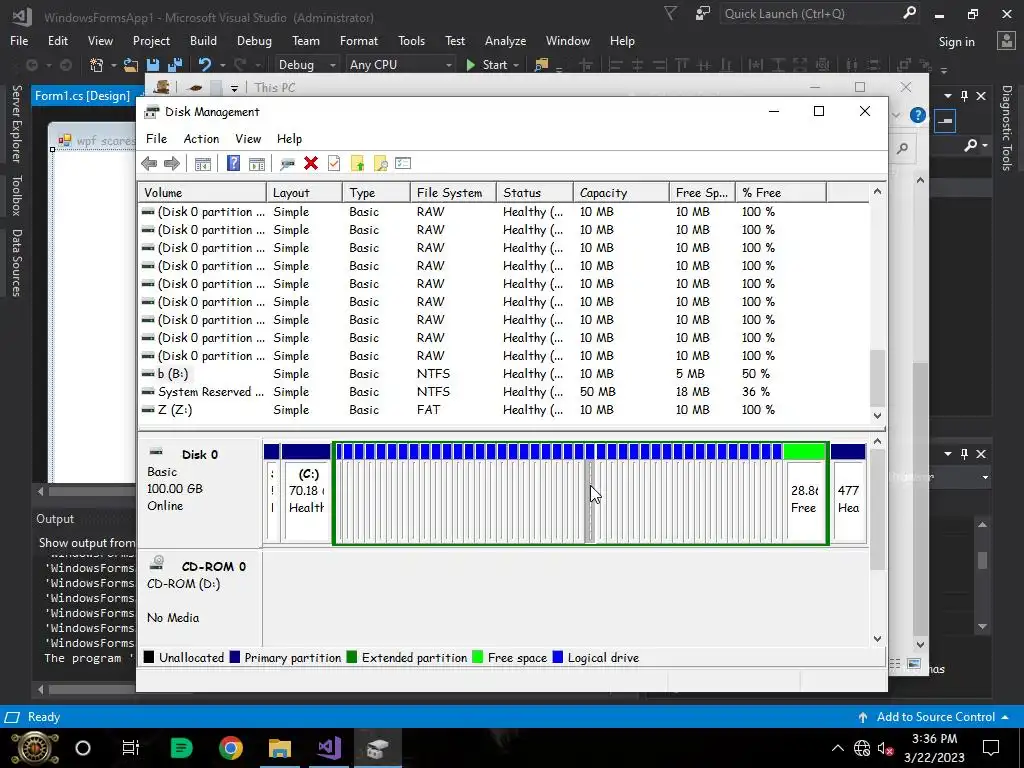Click Undo icon in Visual Studio toolbar
The width and height of the screenshot is (1024, 768).
point(205,65)
